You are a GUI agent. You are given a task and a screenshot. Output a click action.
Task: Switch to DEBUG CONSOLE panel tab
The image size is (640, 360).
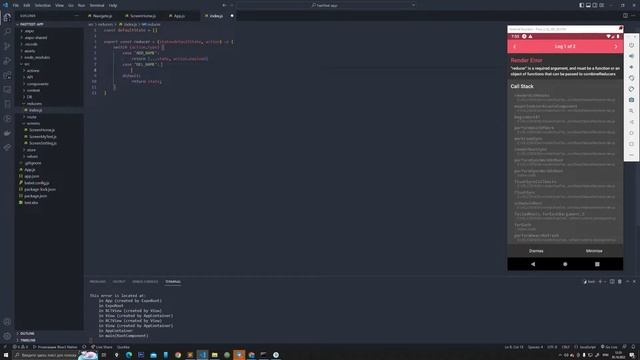coord(145,282)
